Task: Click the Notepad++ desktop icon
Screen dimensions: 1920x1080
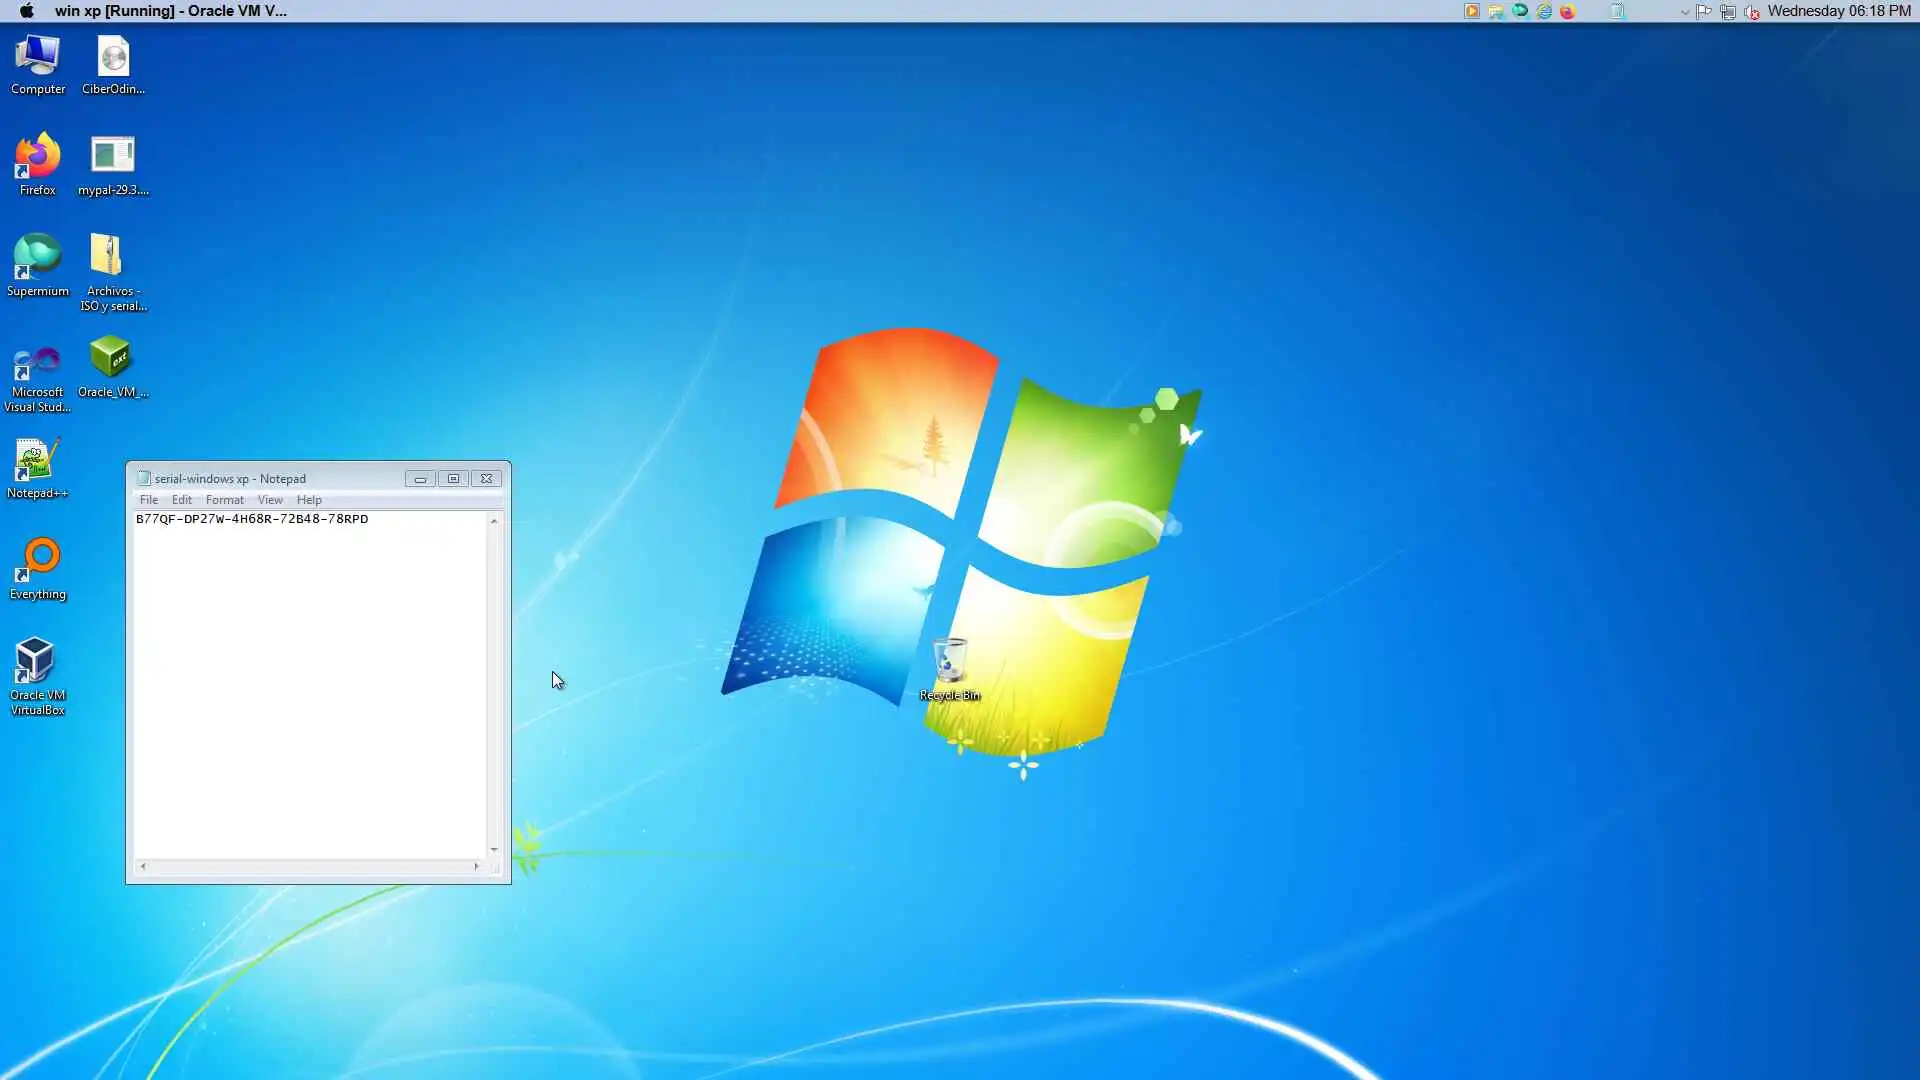Action: point(36,464)
